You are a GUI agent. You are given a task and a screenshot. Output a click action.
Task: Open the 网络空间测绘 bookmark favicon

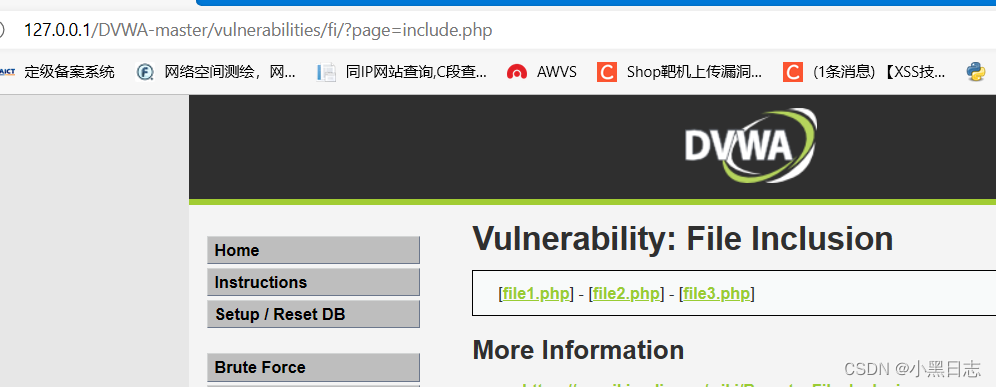[145, 72]
